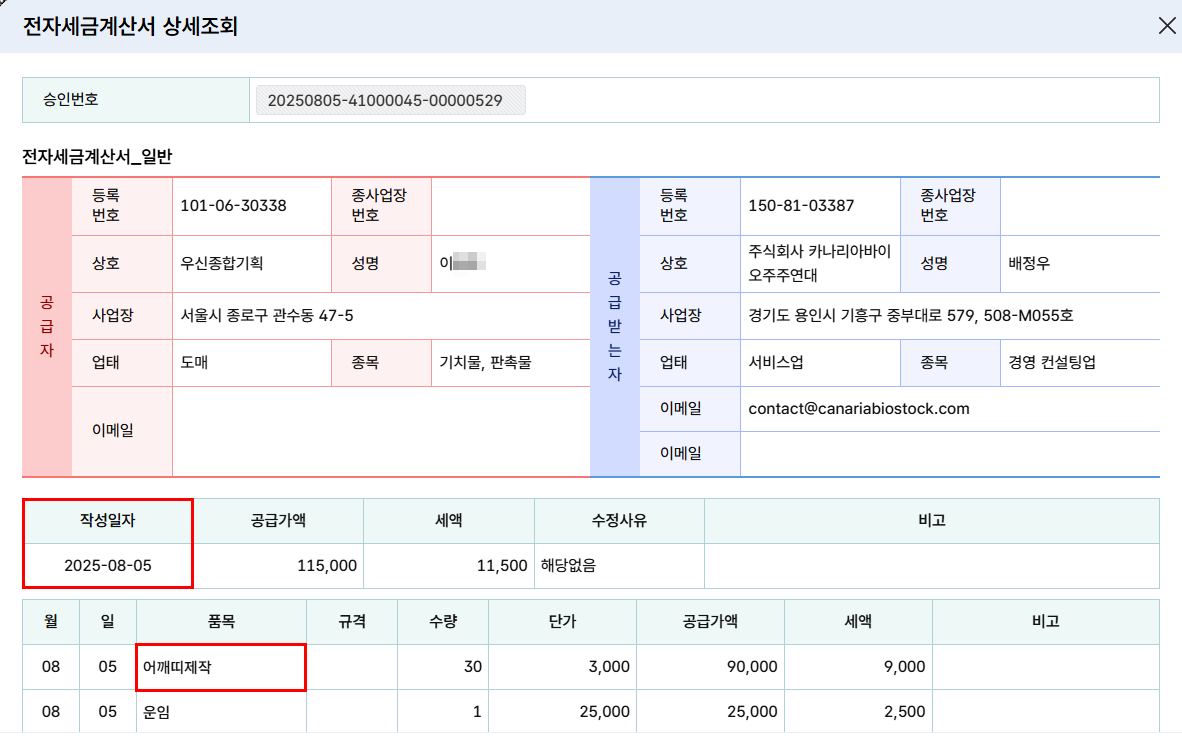Click the 운임 item cell
The width and height of the screenshot is (1182, 738).
(221, 712)
